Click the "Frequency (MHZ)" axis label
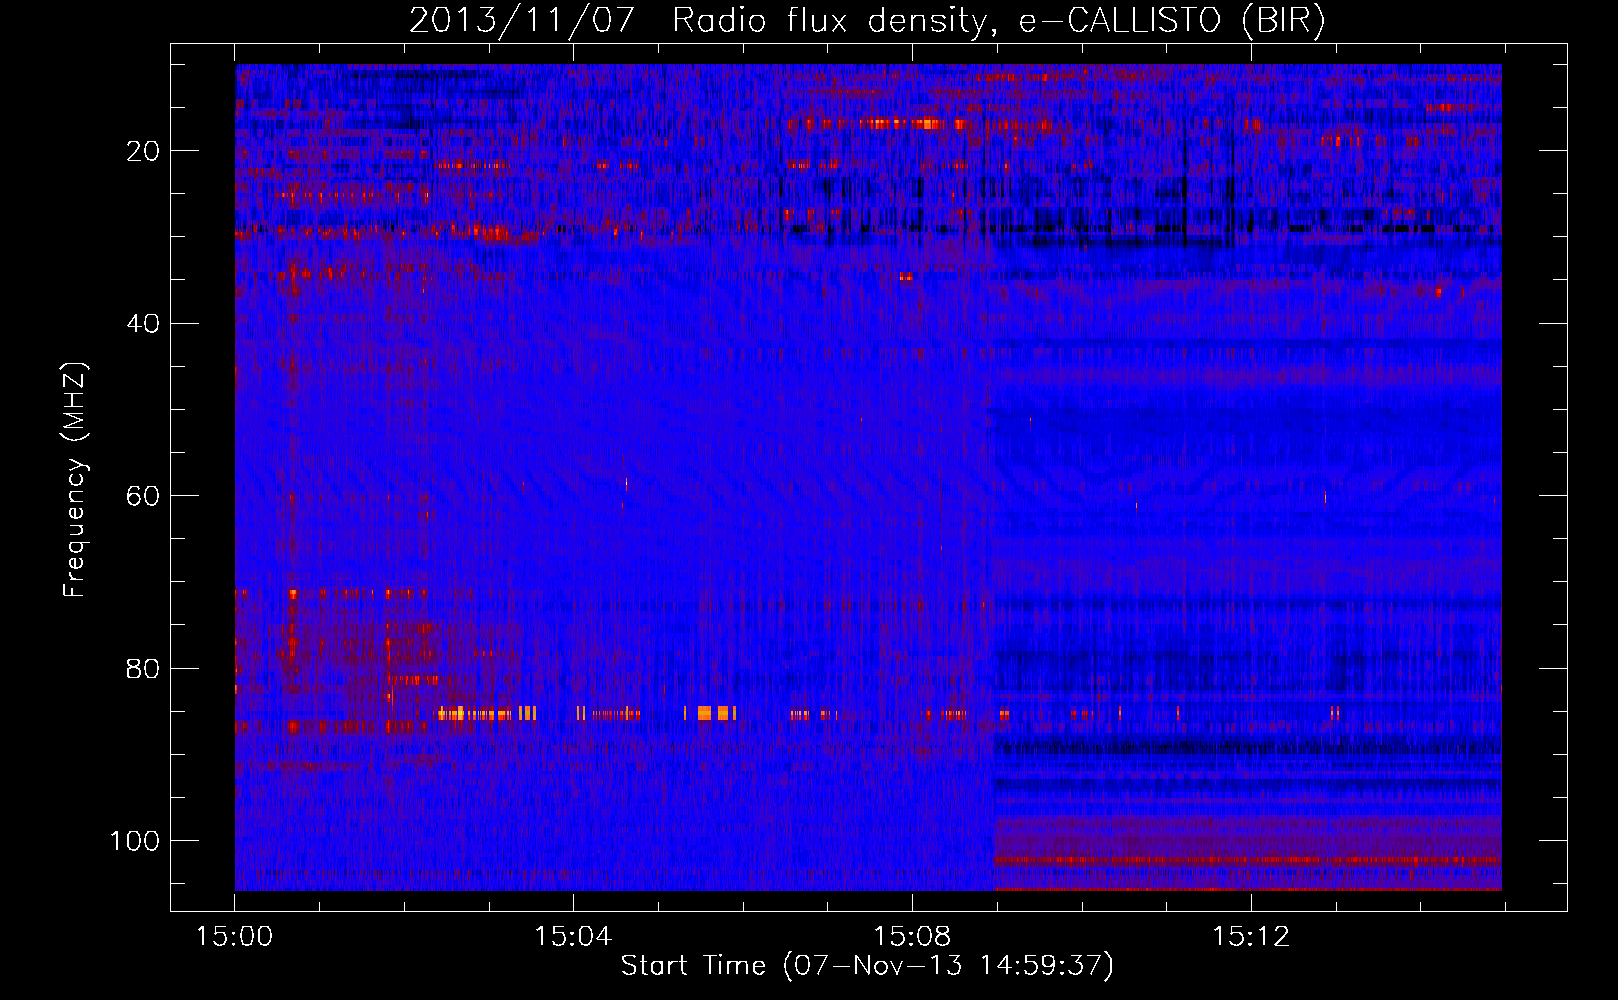 click(x=75, y=480)
